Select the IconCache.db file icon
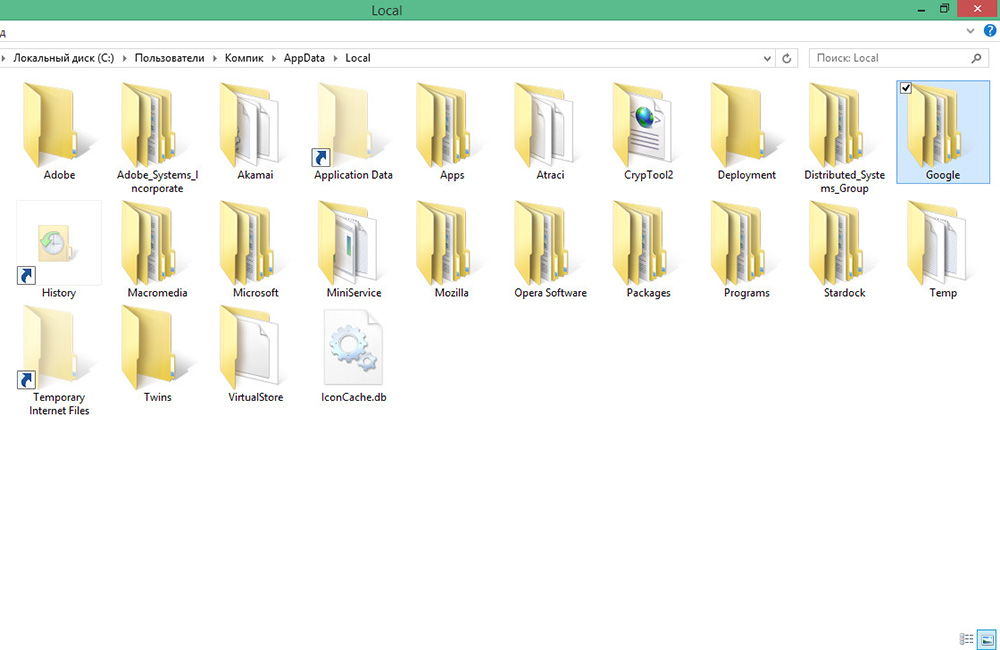The image size is (1000, 650). (x=353, y=348)
